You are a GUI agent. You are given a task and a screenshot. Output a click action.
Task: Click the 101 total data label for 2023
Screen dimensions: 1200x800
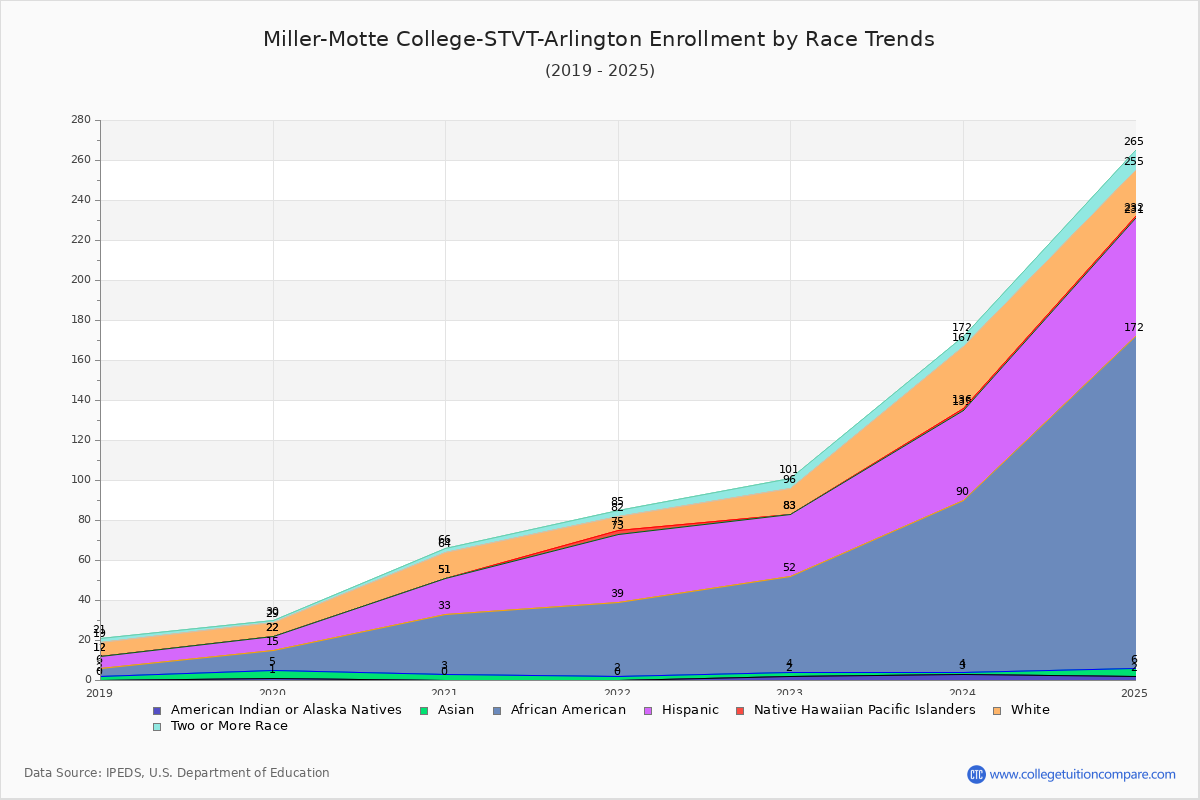pos(789,470)
